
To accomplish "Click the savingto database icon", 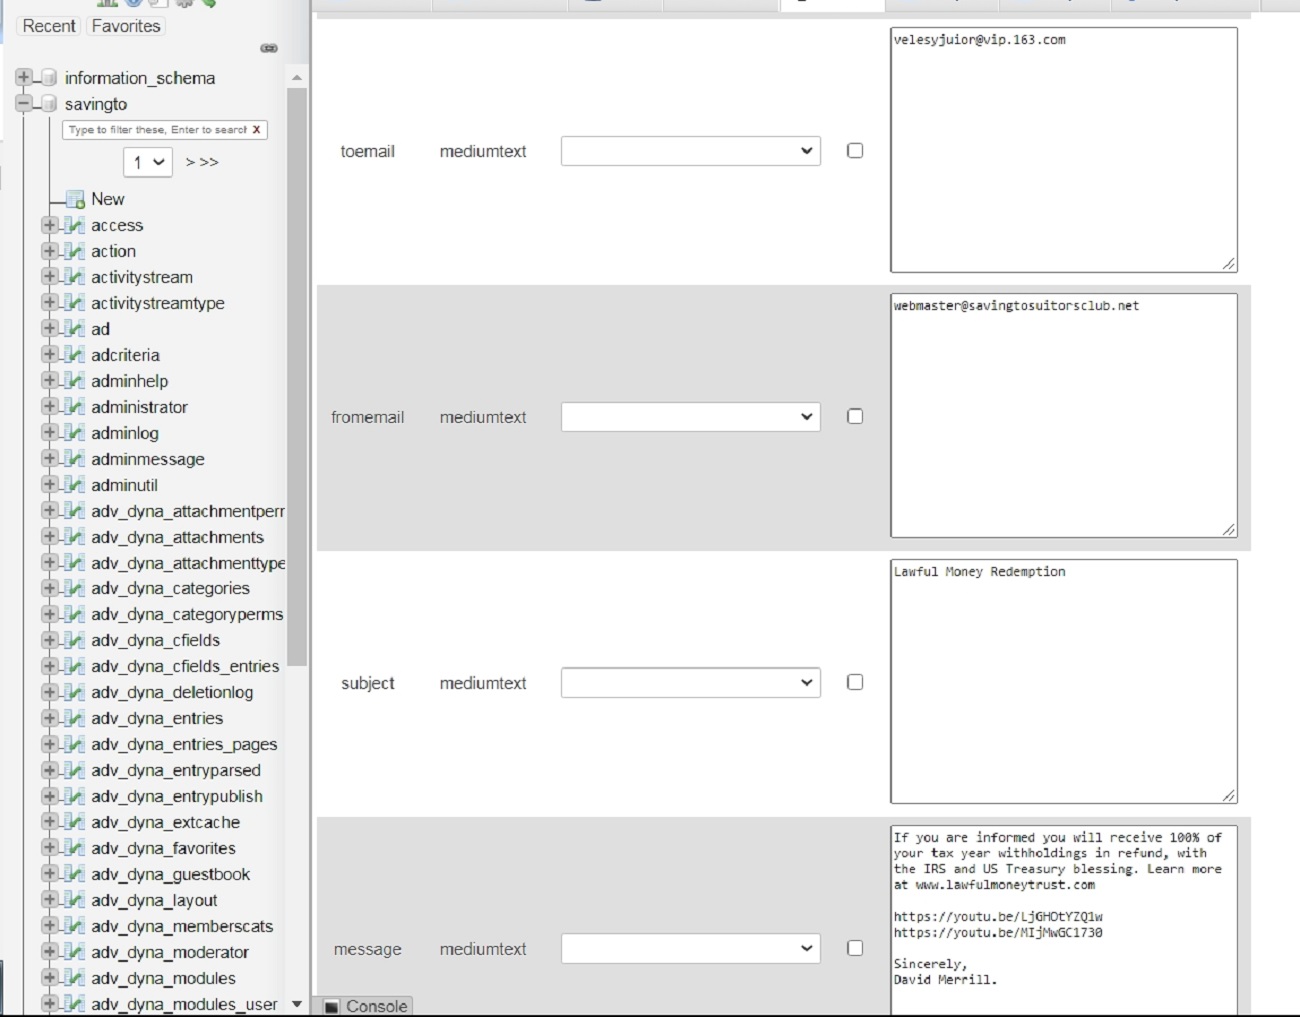I will tap(48, 104).
